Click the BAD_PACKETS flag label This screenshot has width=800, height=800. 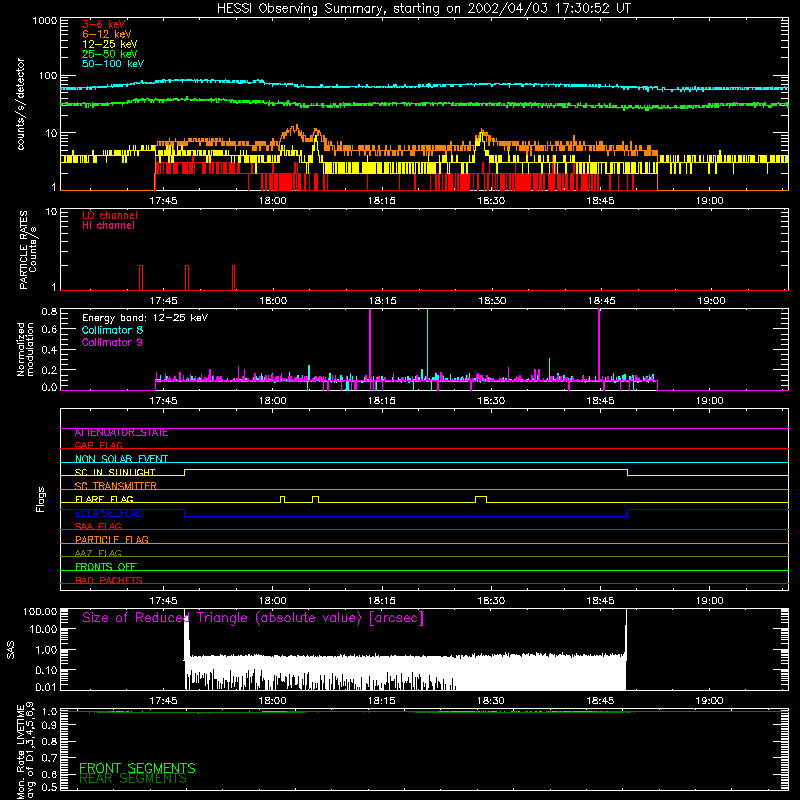click(x=109, y=580)
